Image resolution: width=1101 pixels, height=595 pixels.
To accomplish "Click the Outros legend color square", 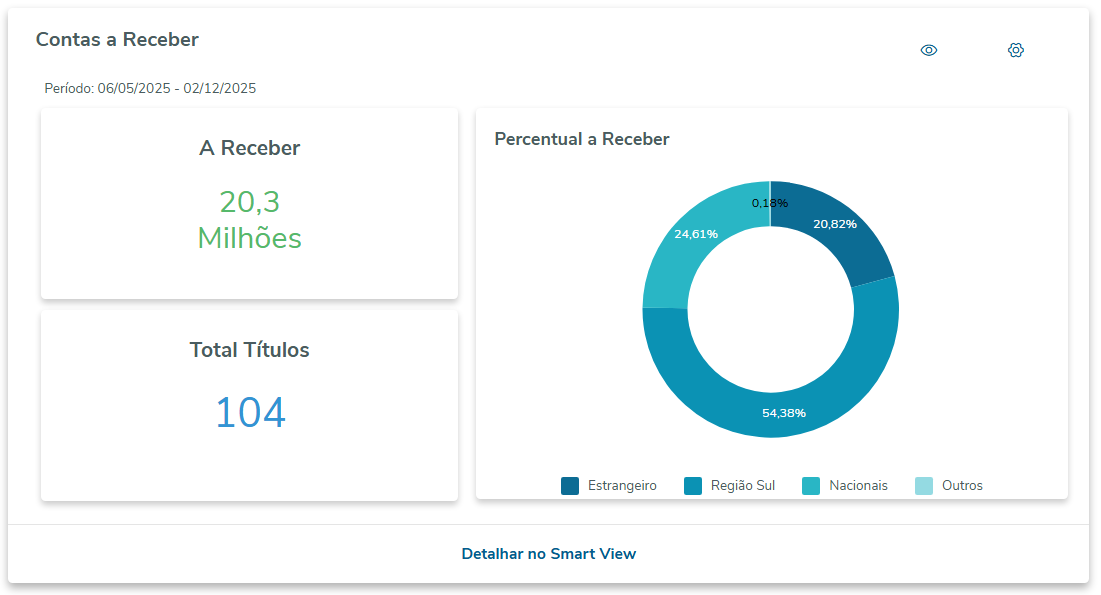I will pos(924,486).
